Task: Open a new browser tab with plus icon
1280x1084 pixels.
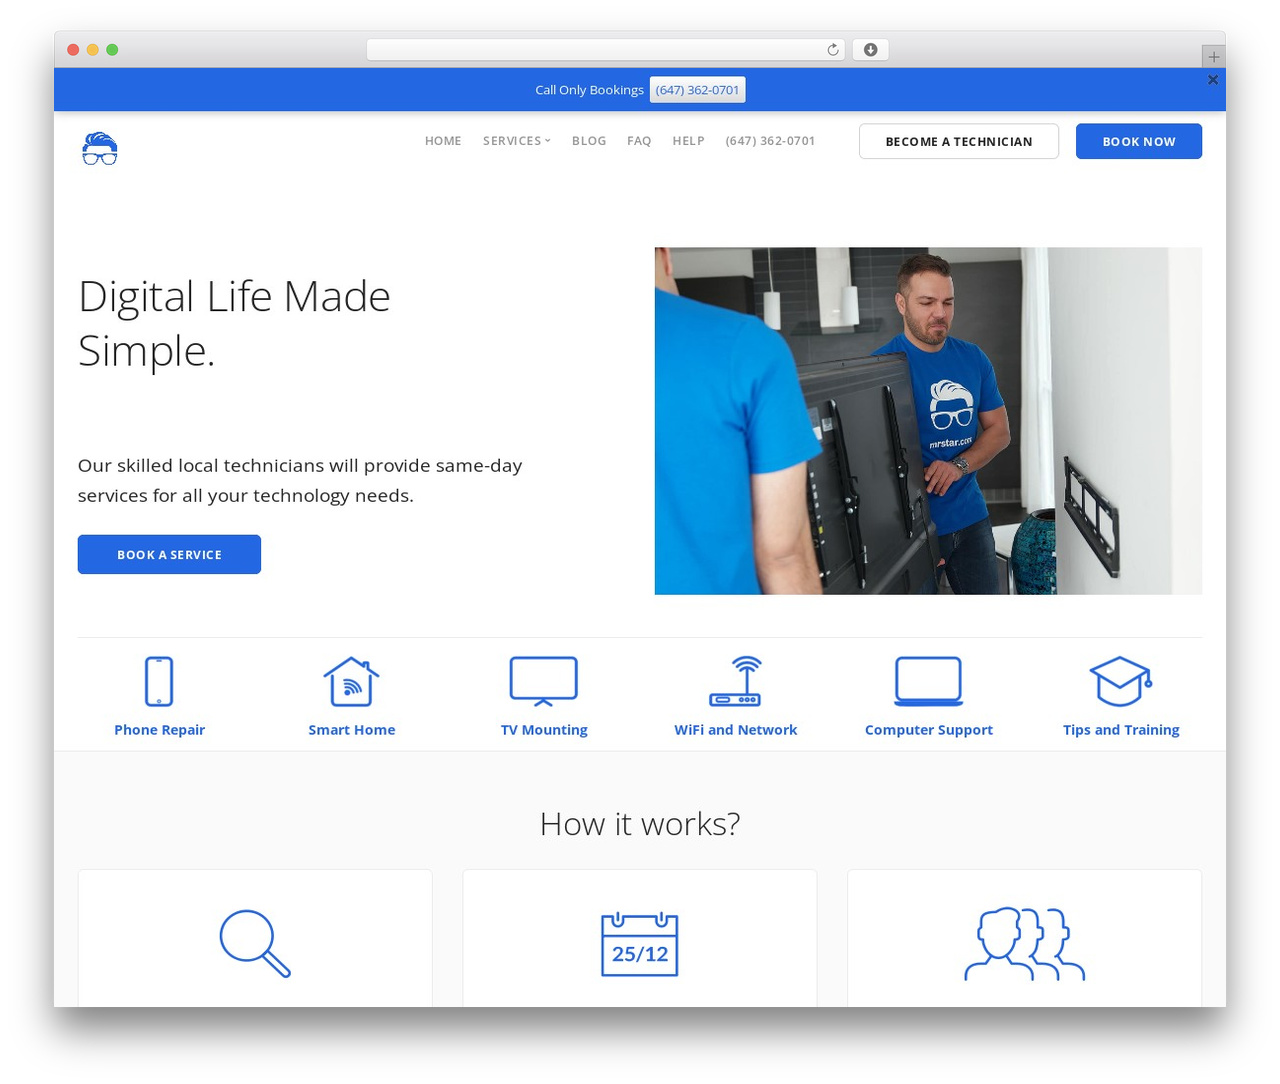Action: pos(1213,57)
